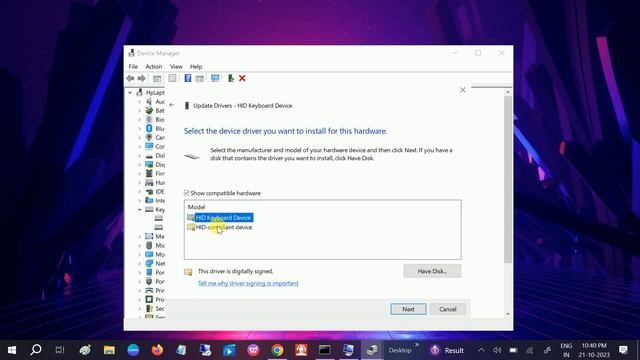Collapse the HpLapt root node
This screenshot has width=640, height=360.
tap(130, 93)
